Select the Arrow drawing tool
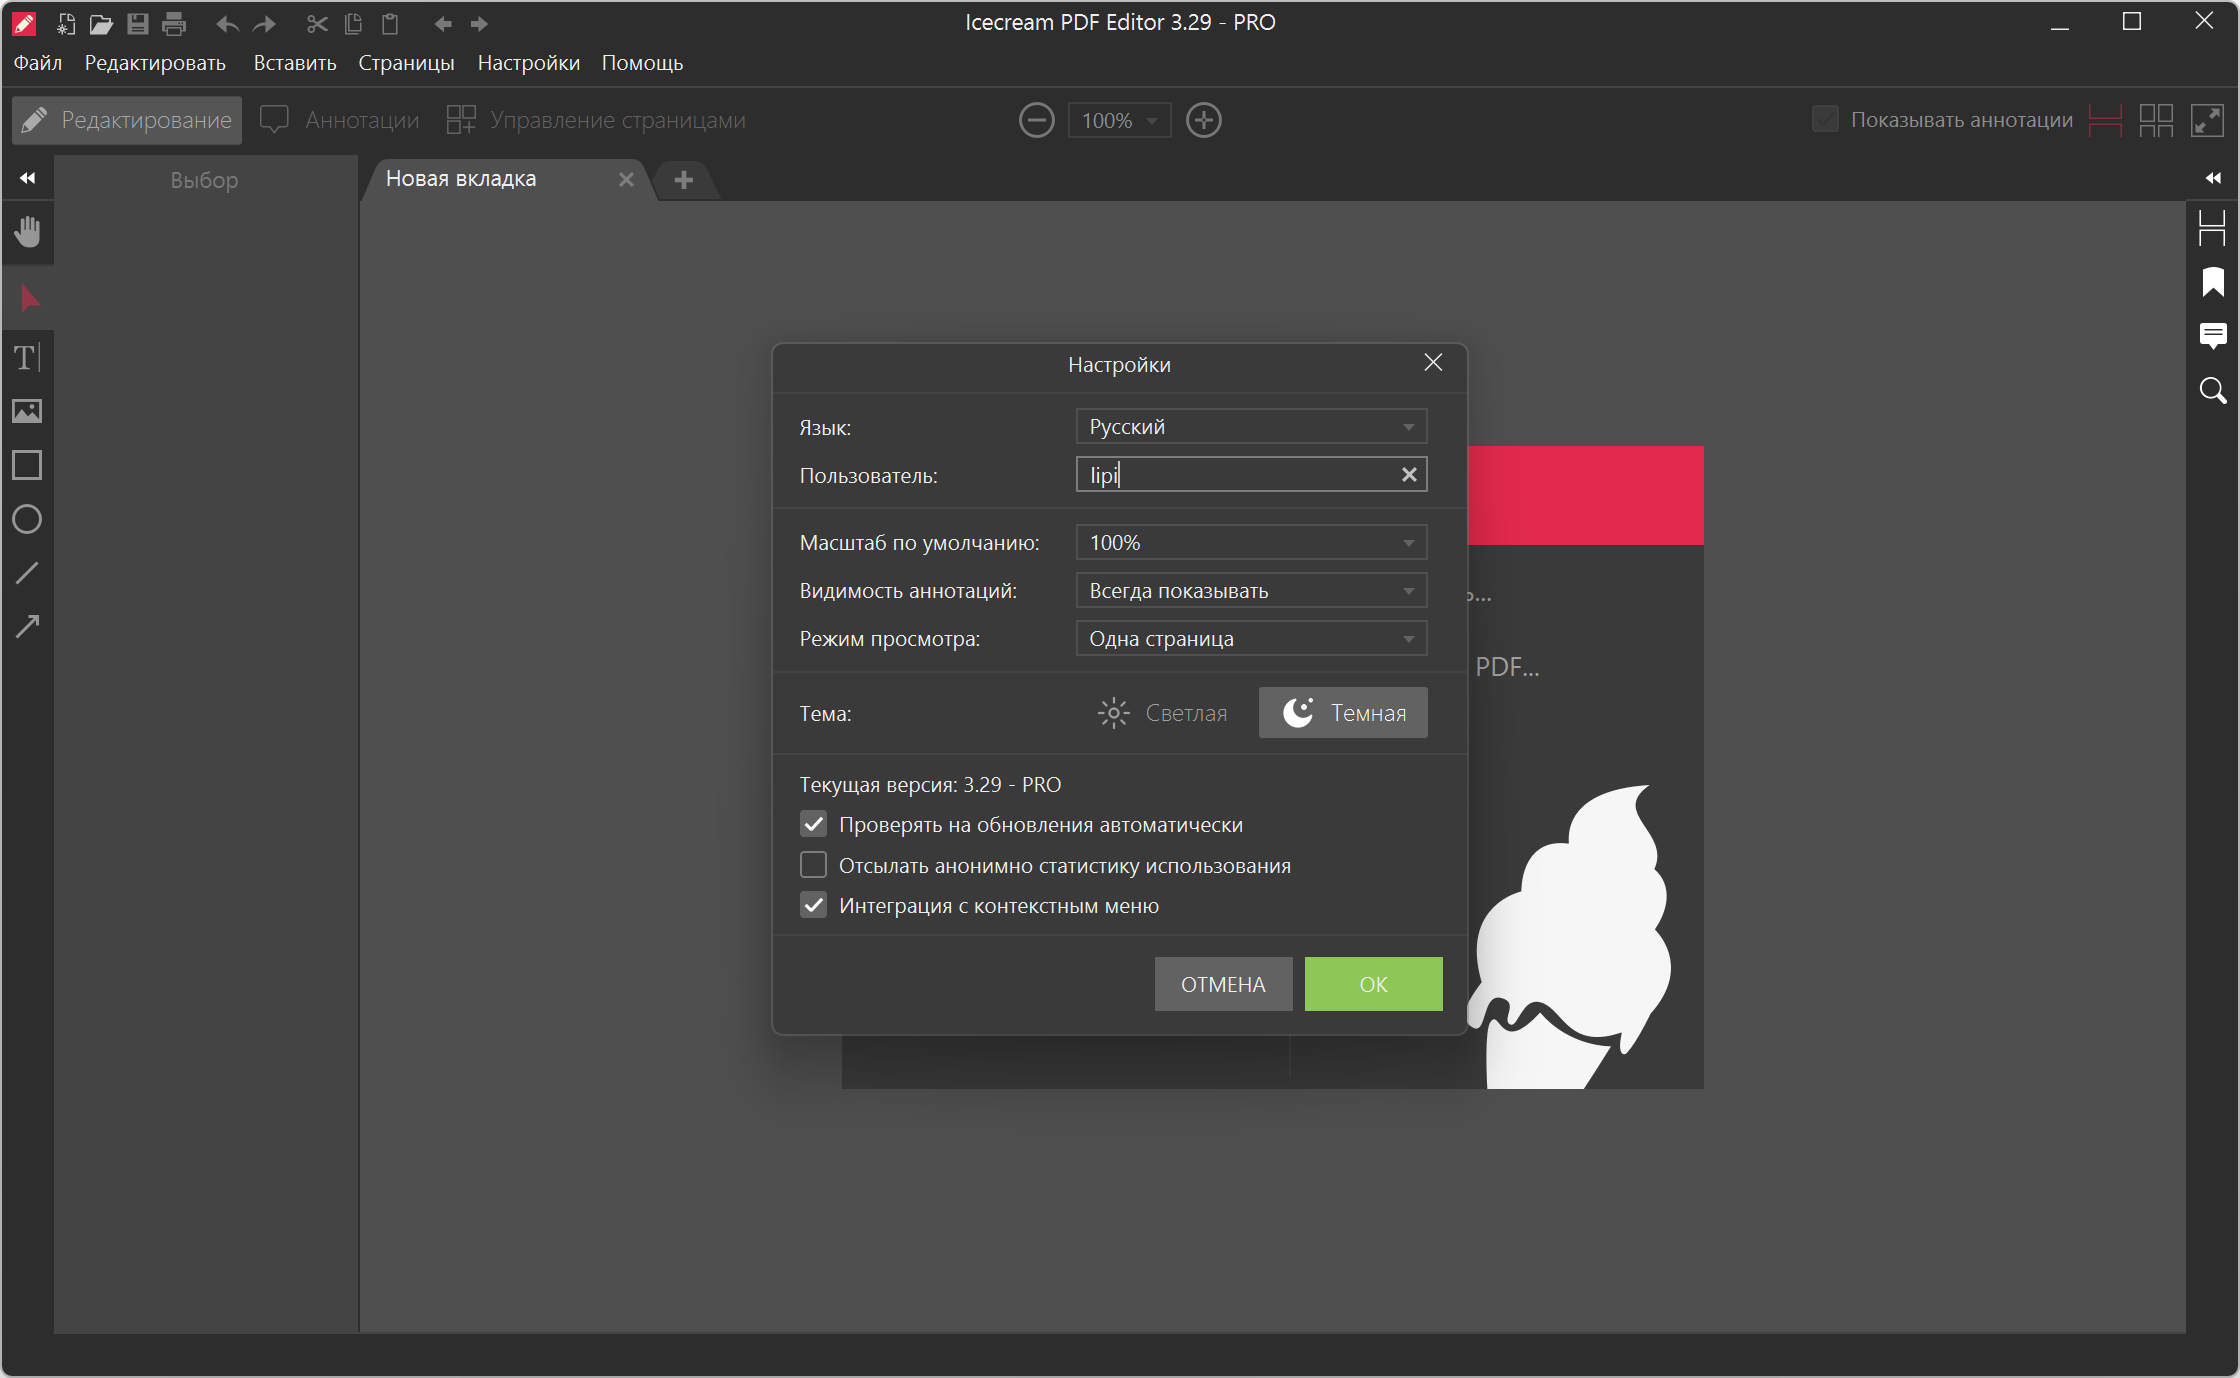The height and width of the screenshot is (1378, 2240). click(x=27, y=627)
